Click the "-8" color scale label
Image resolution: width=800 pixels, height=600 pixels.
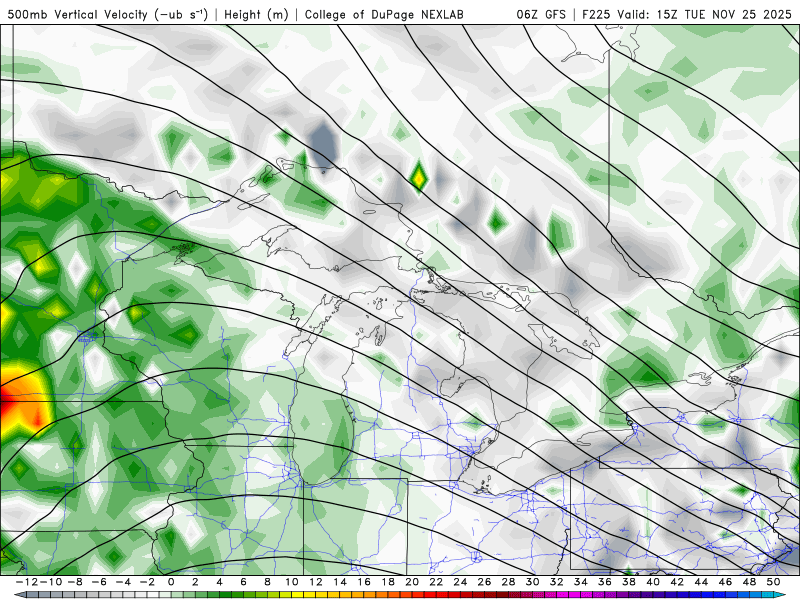point(73,582)
